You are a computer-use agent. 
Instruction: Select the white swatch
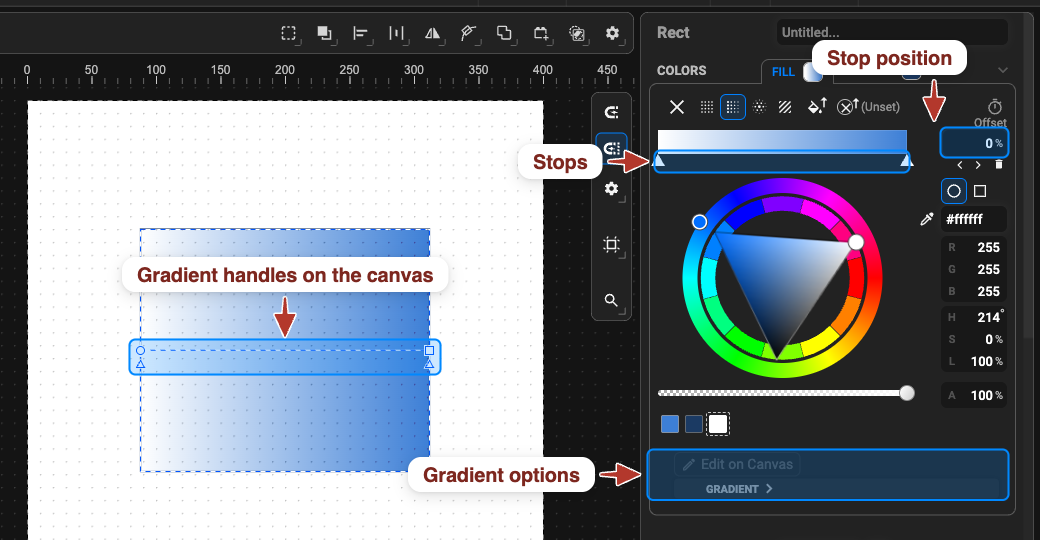pyautogui.click(x=718, y=424)
